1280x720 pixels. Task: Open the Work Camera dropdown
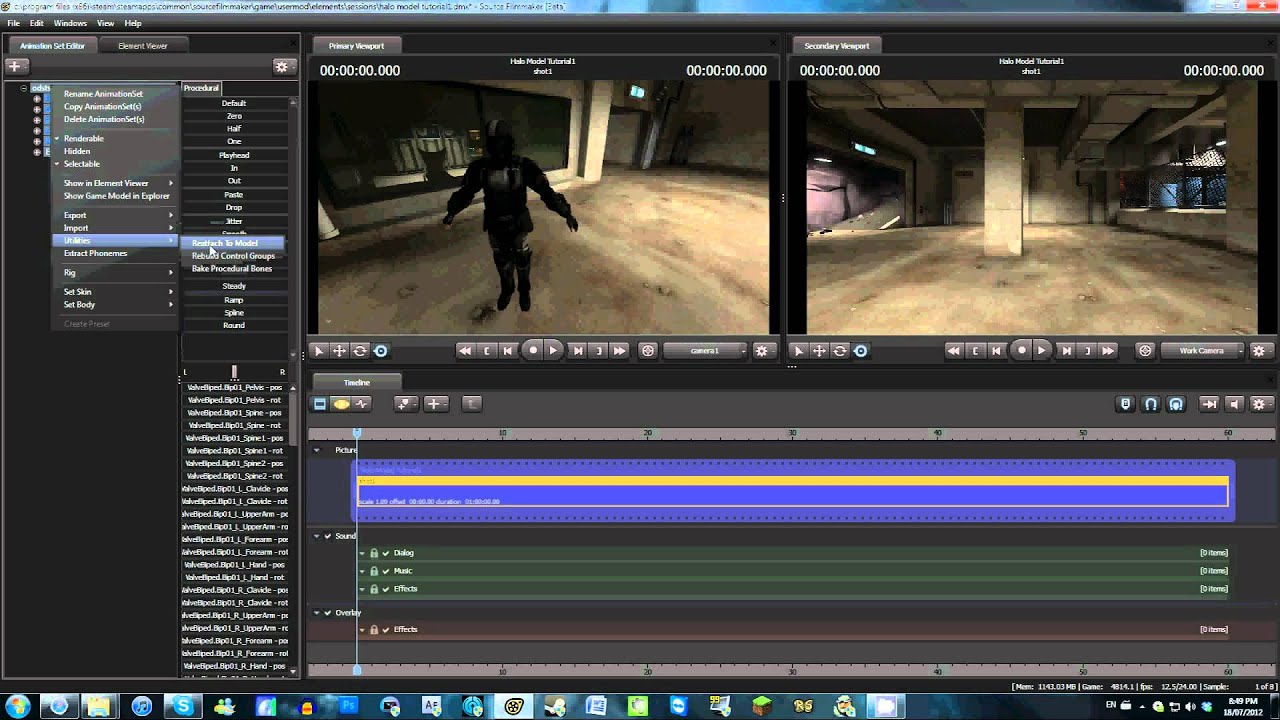coord(1201,351)
